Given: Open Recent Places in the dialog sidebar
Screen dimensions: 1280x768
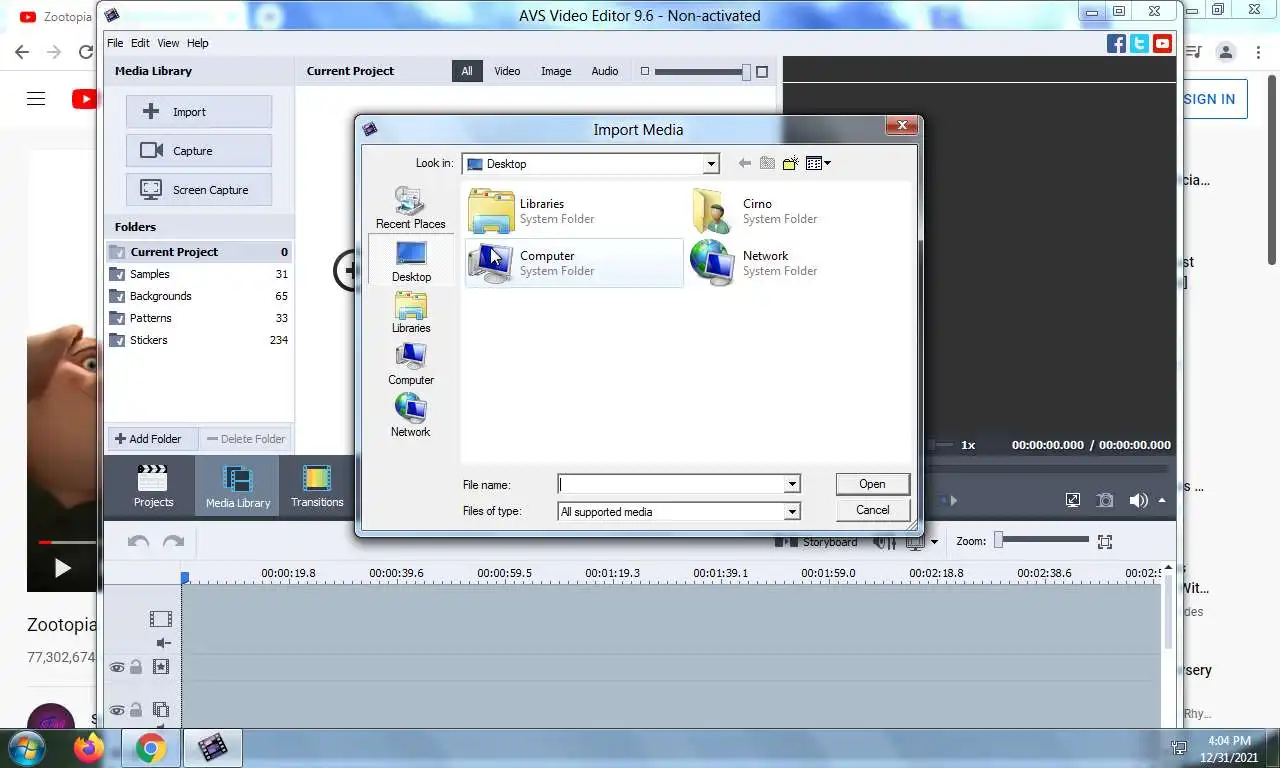Looking at the screenshot, I should tap(410, 208).
